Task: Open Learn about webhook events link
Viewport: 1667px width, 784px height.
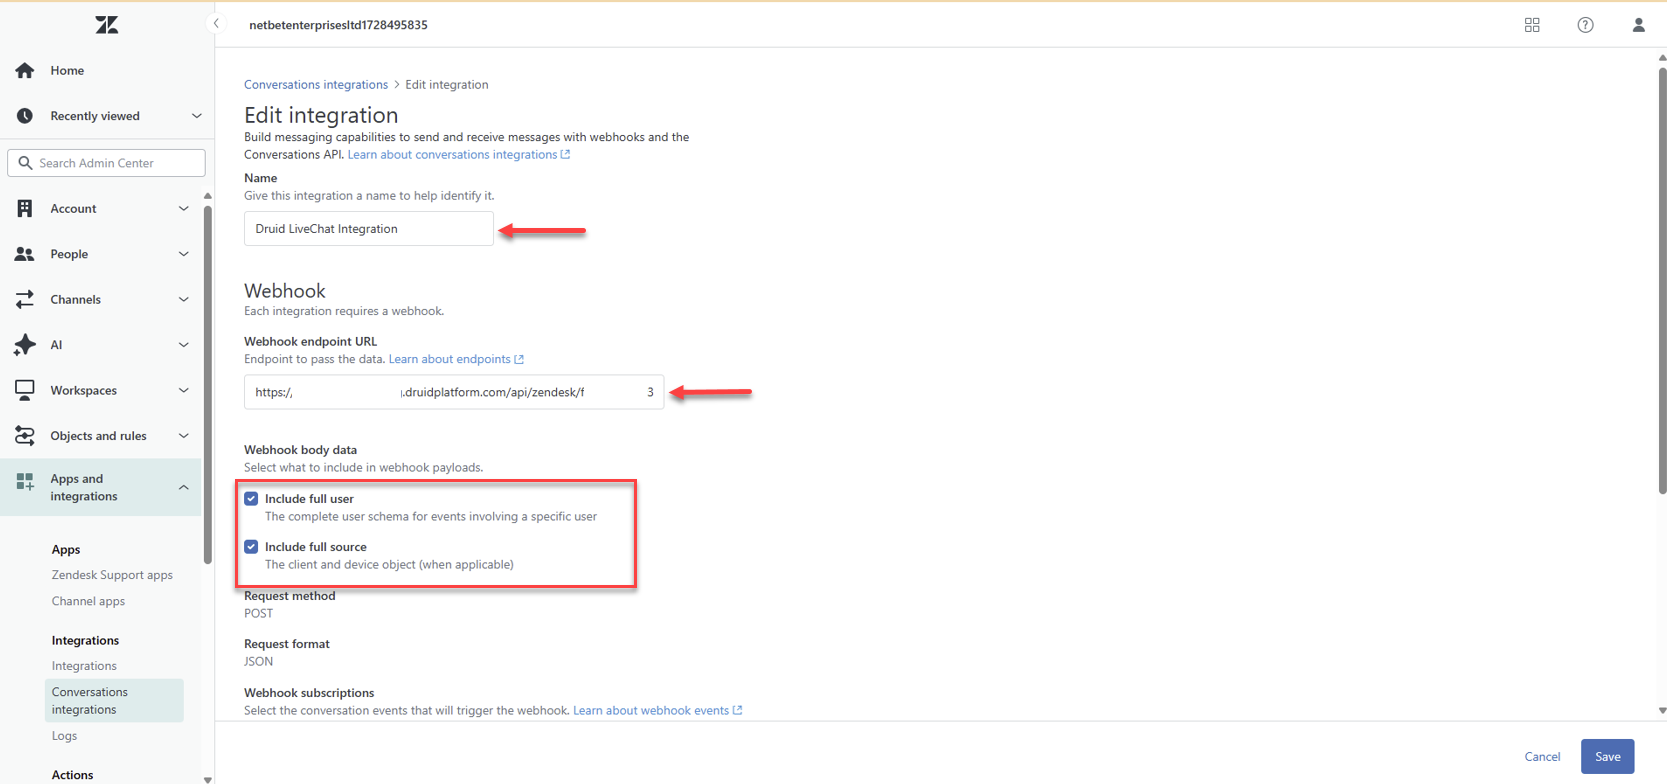Action: (x=657, y=711)
